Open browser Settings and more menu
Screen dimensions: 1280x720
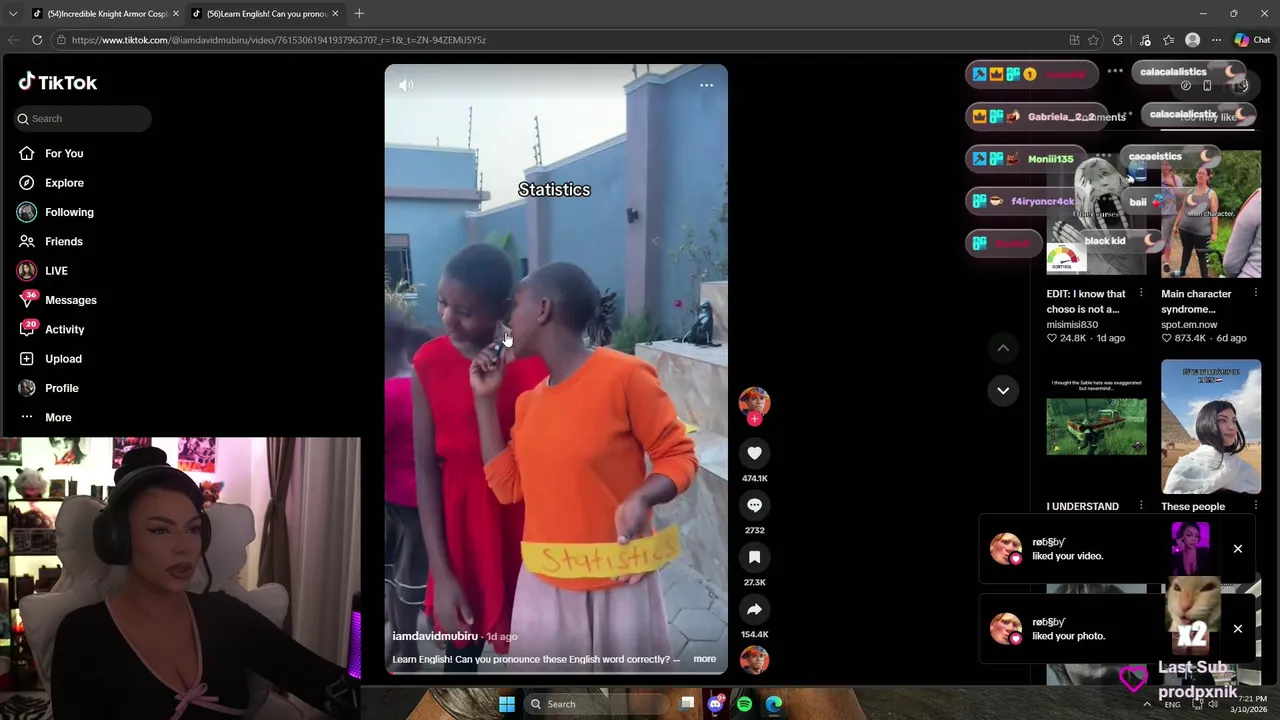coord(1216,40)
